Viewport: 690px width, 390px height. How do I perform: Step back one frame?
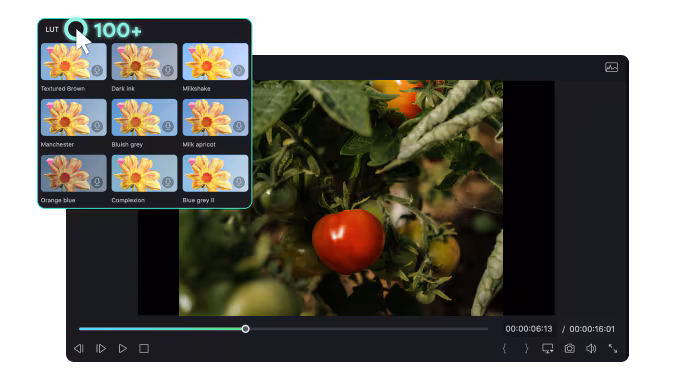pos(79,349)
